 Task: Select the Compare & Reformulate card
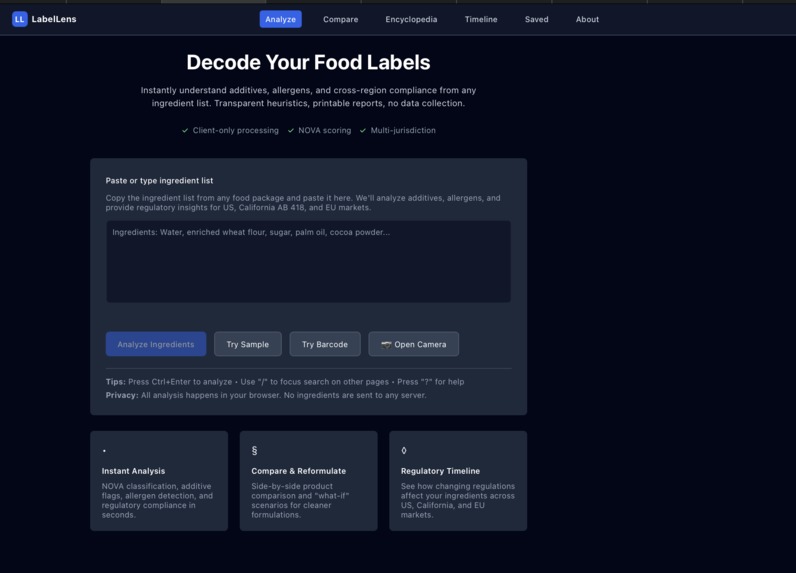click(x=309, y=481)
